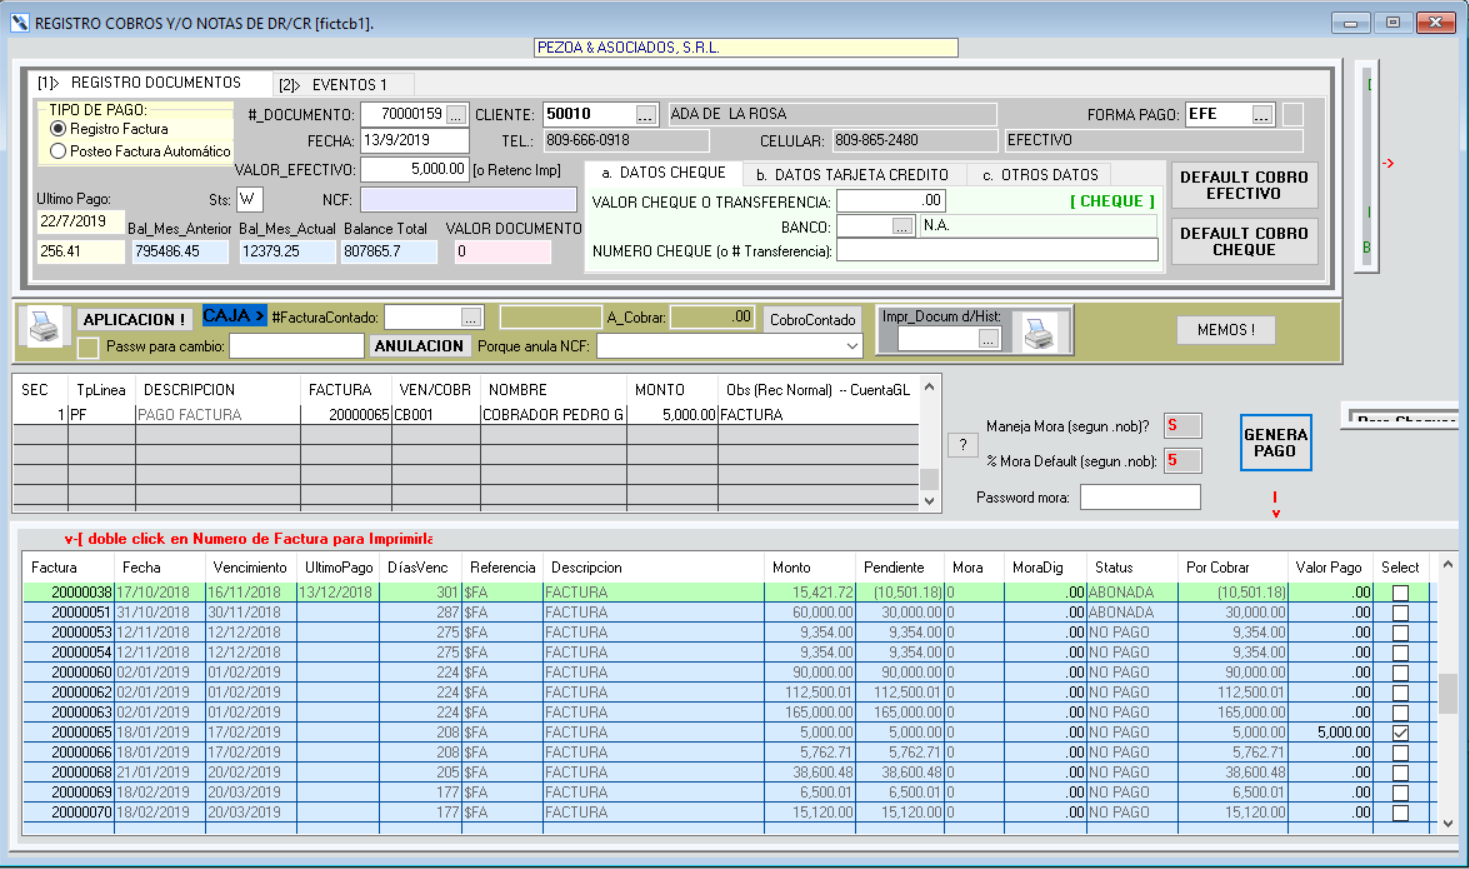The height and width of the screenshot is (869, 1469).
Task: Click the Password mora input field
Action: point(1140,498)
